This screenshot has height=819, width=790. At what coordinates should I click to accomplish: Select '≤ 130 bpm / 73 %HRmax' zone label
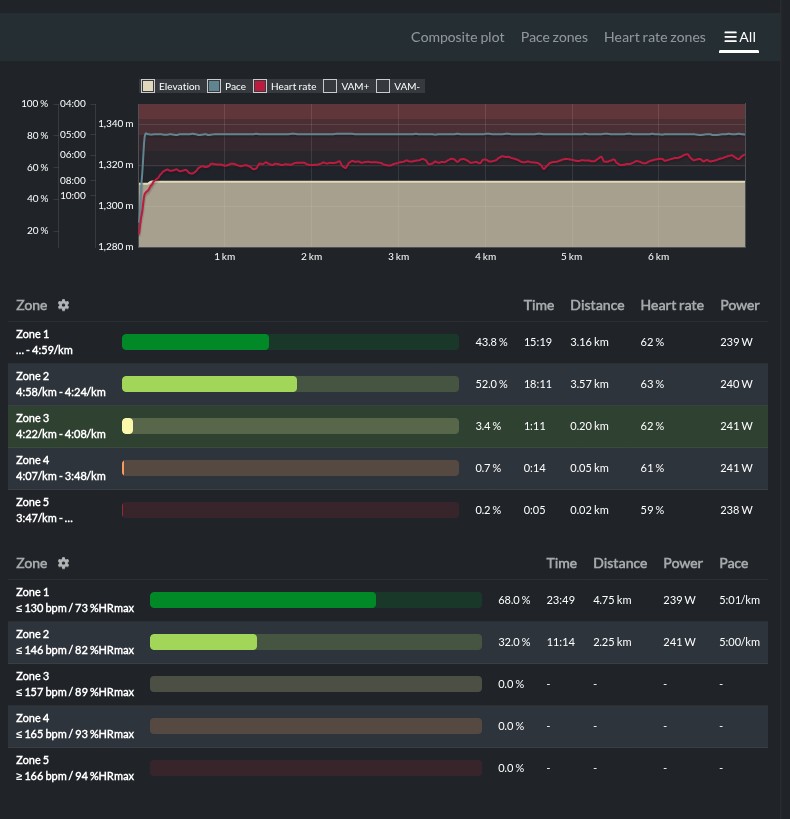pos(75,609)
